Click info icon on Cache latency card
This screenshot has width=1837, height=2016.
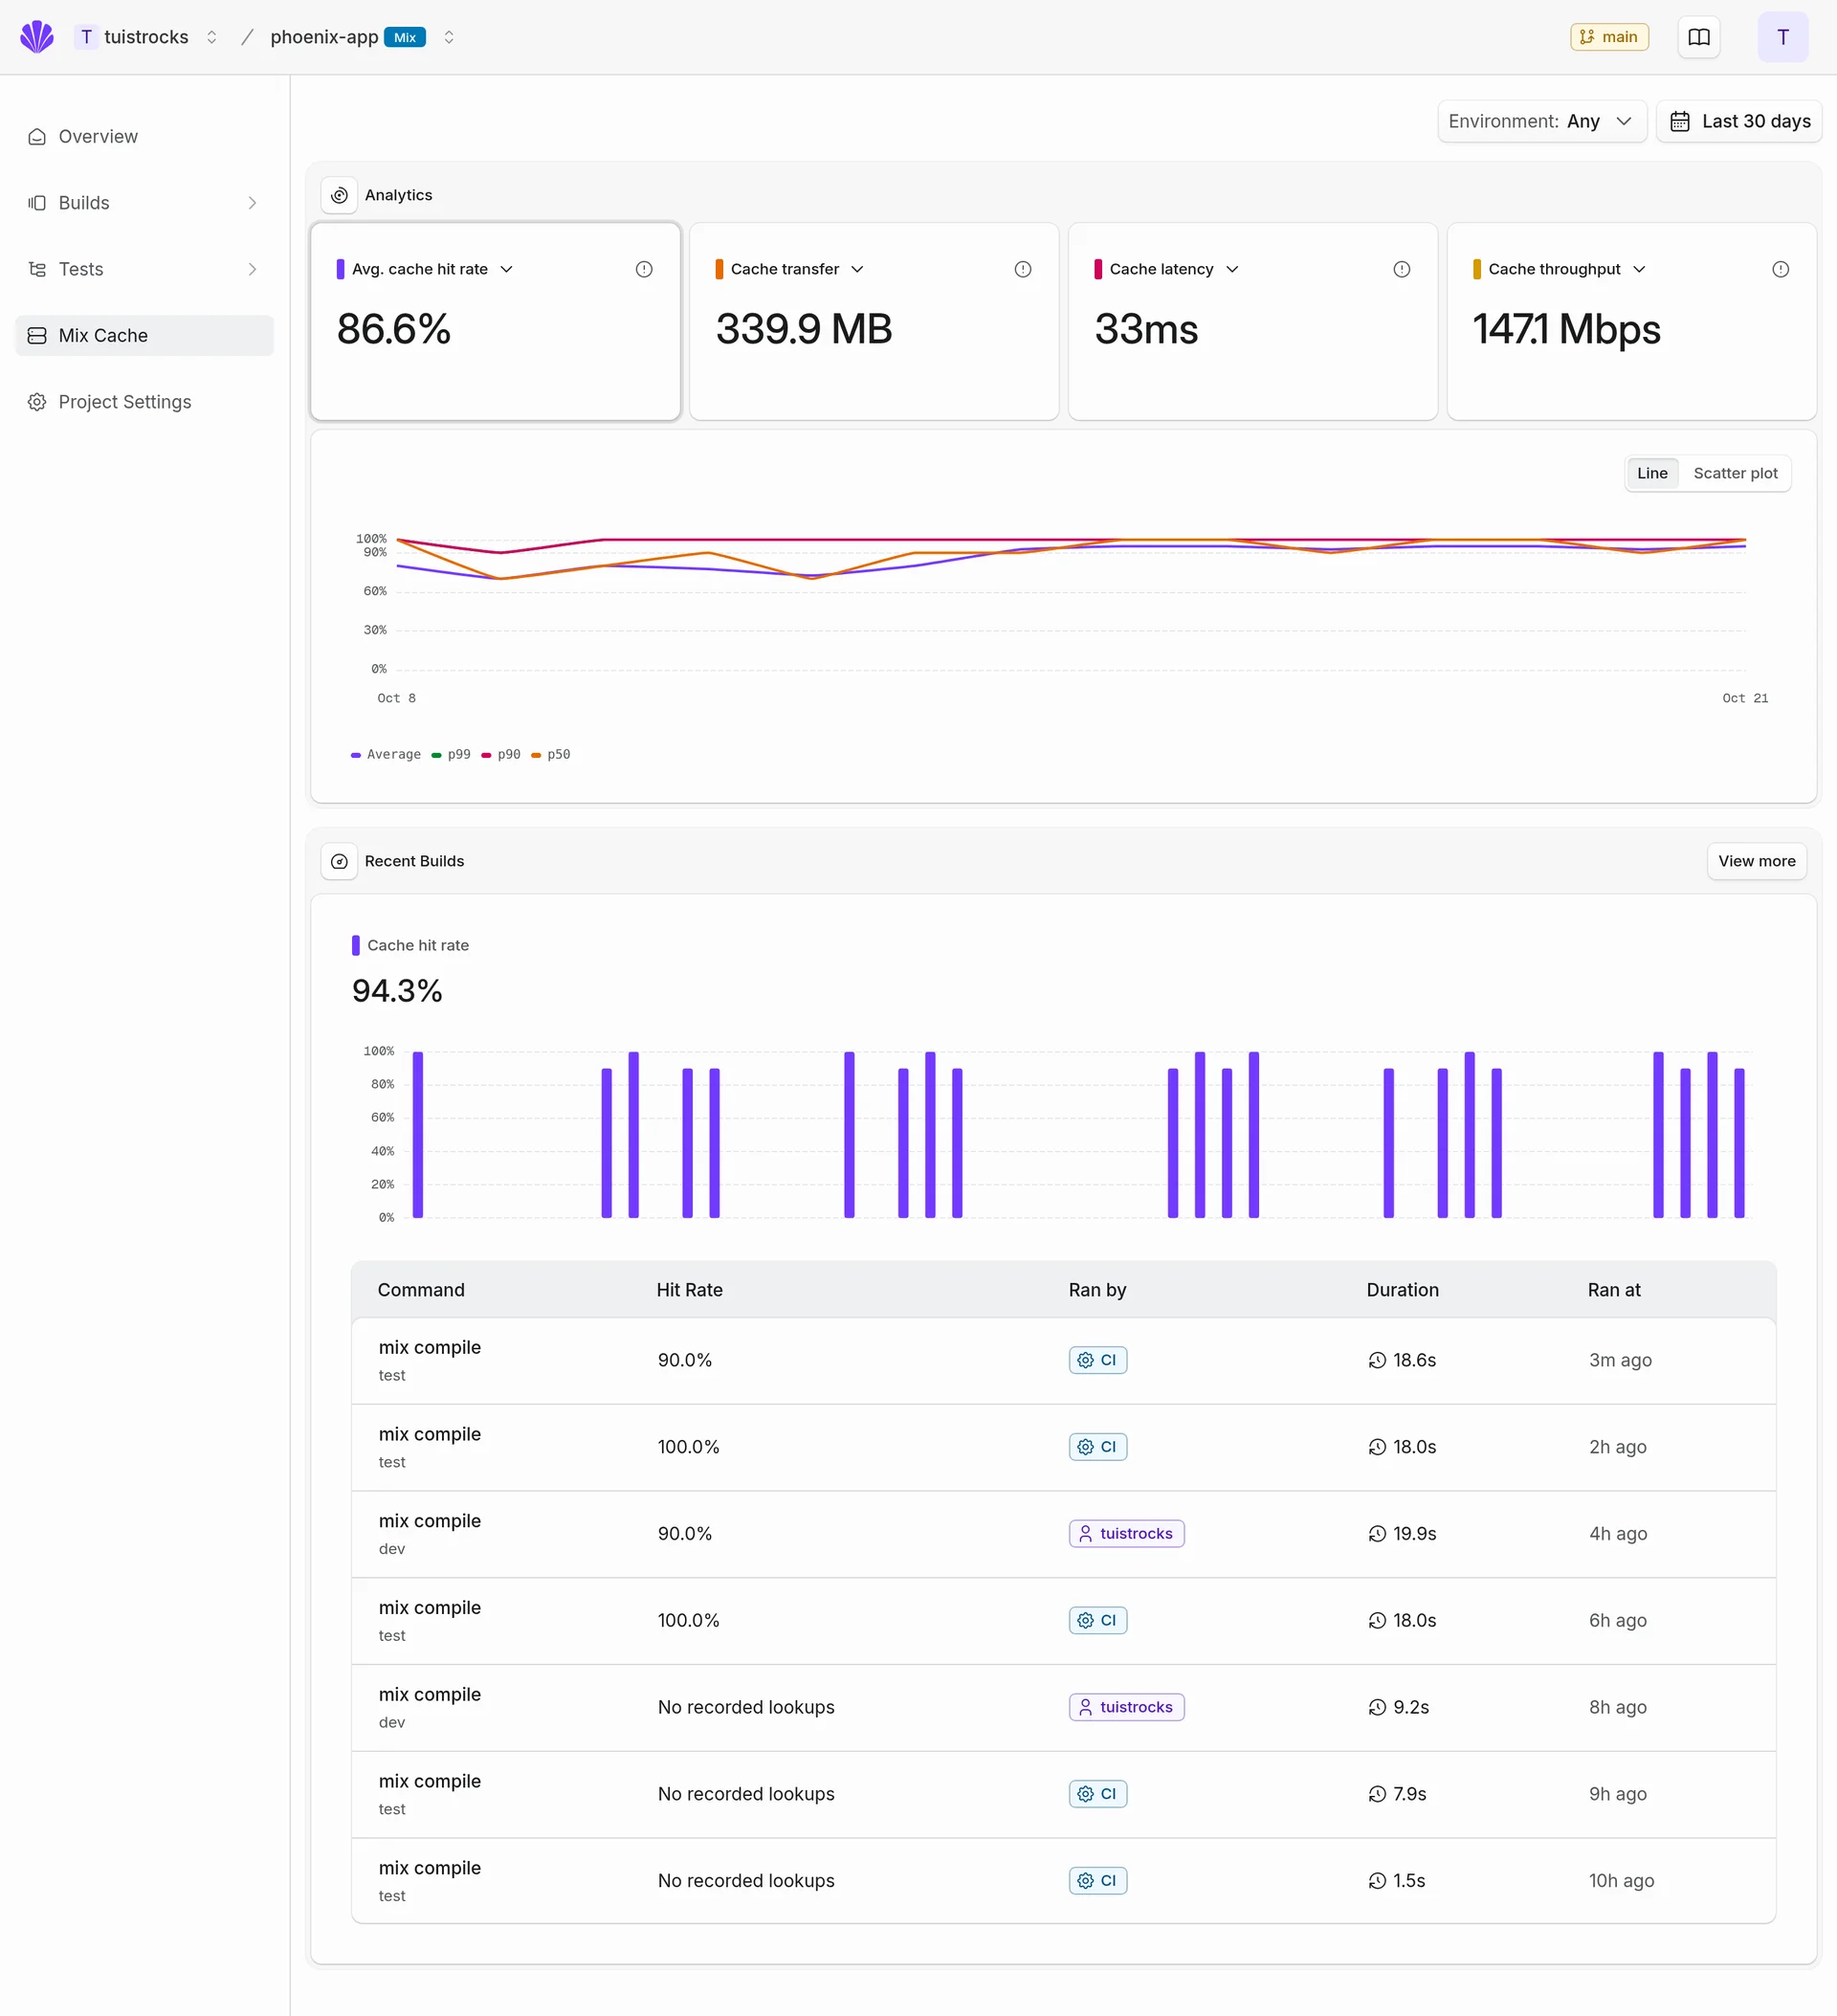[1402, 269]
